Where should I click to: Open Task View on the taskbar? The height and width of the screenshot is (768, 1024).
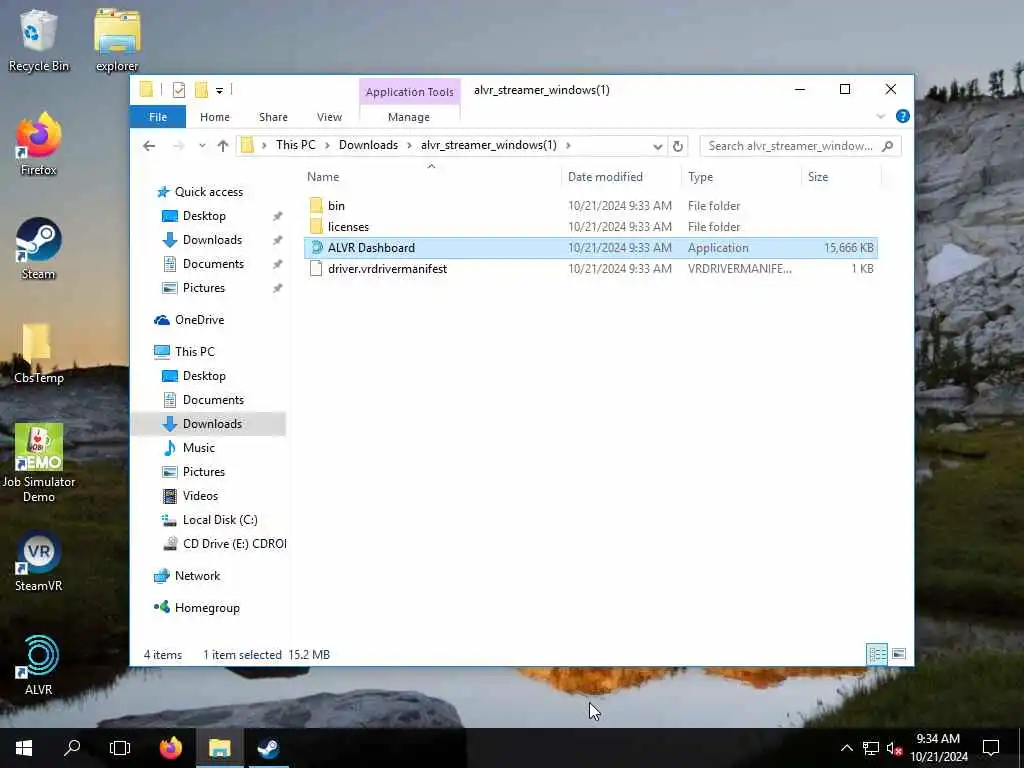click(120, 748)
